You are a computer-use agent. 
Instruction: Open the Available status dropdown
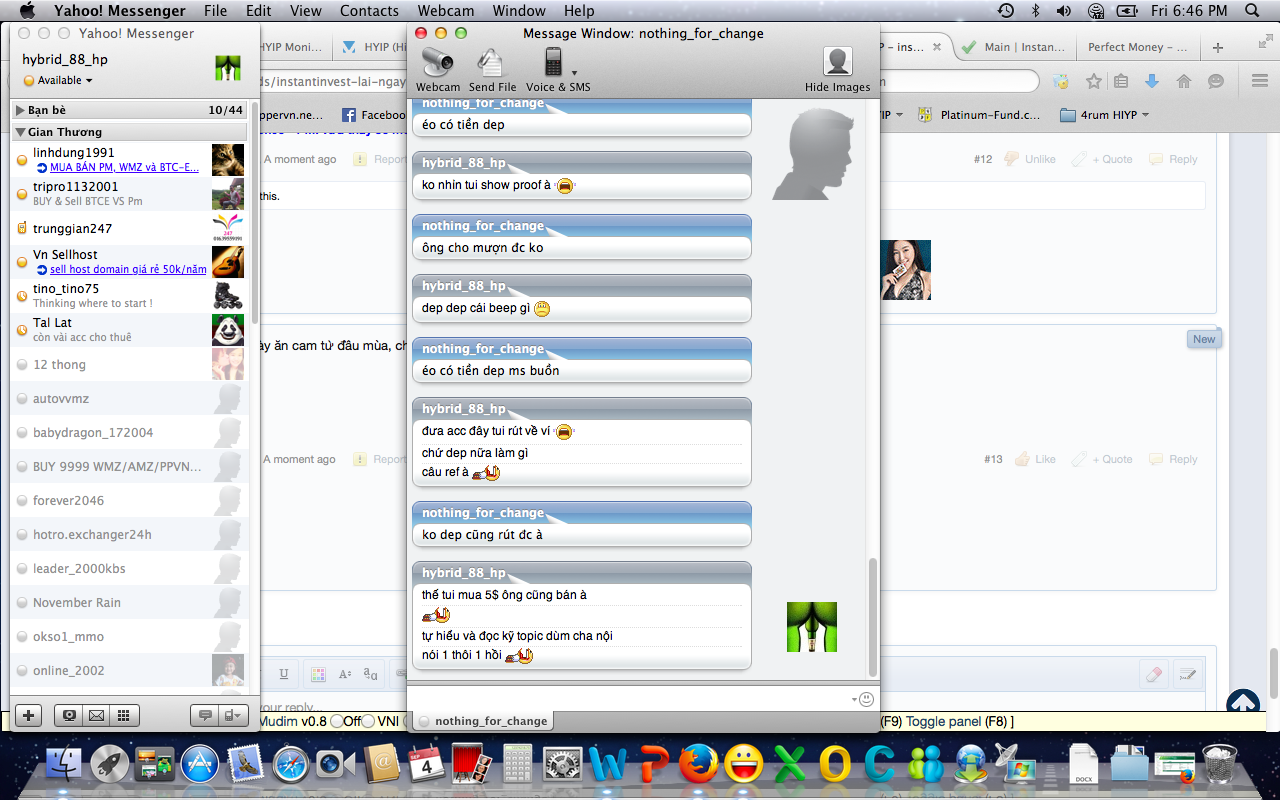(58, 80)
